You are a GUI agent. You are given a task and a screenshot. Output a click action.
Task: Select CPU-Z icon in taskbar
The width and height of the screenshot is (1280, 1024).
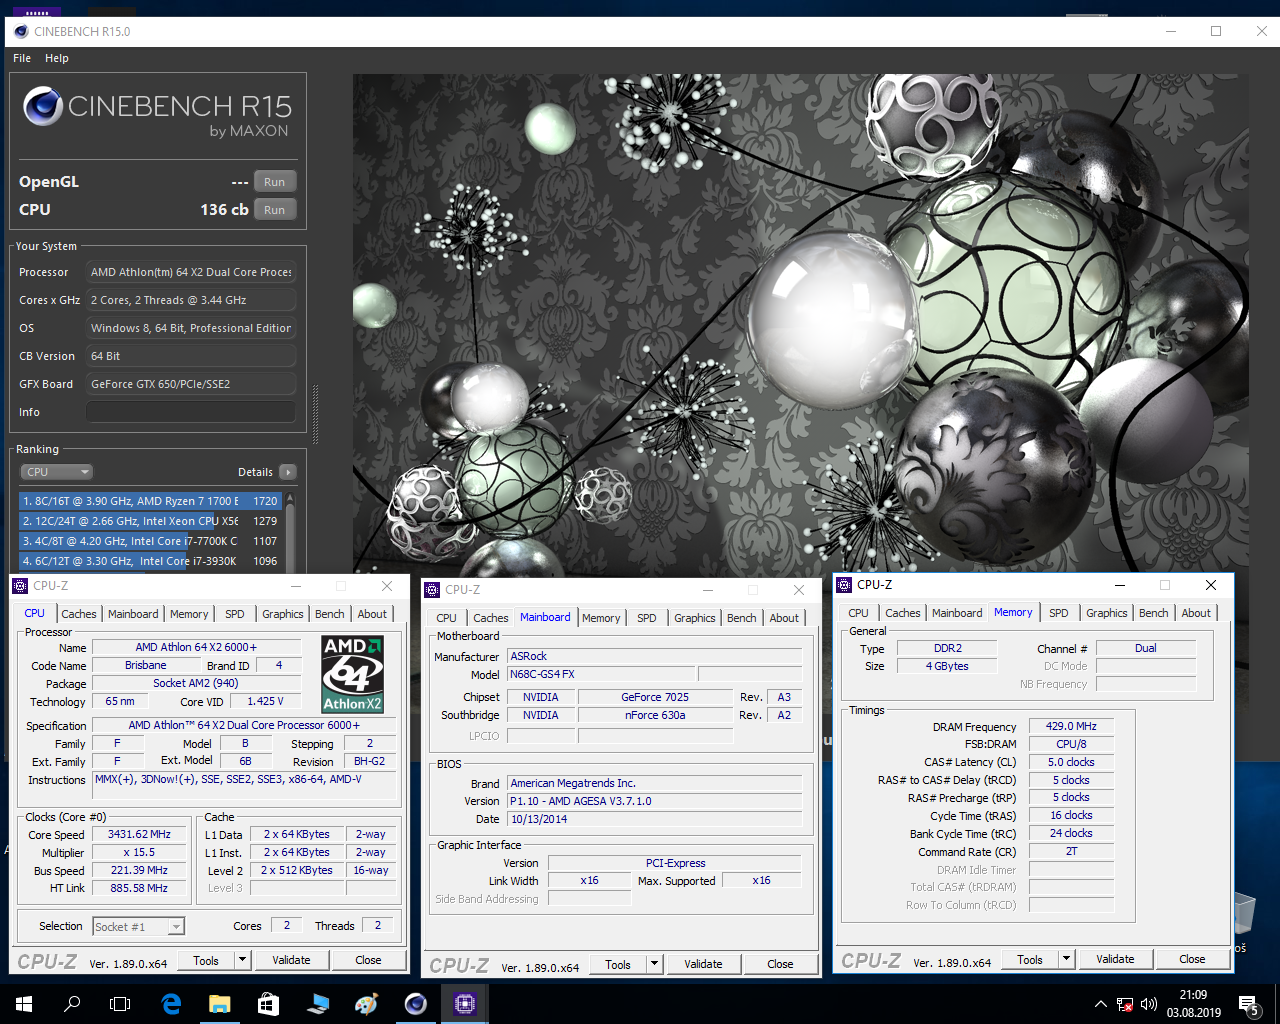[x=465, y=1004]
